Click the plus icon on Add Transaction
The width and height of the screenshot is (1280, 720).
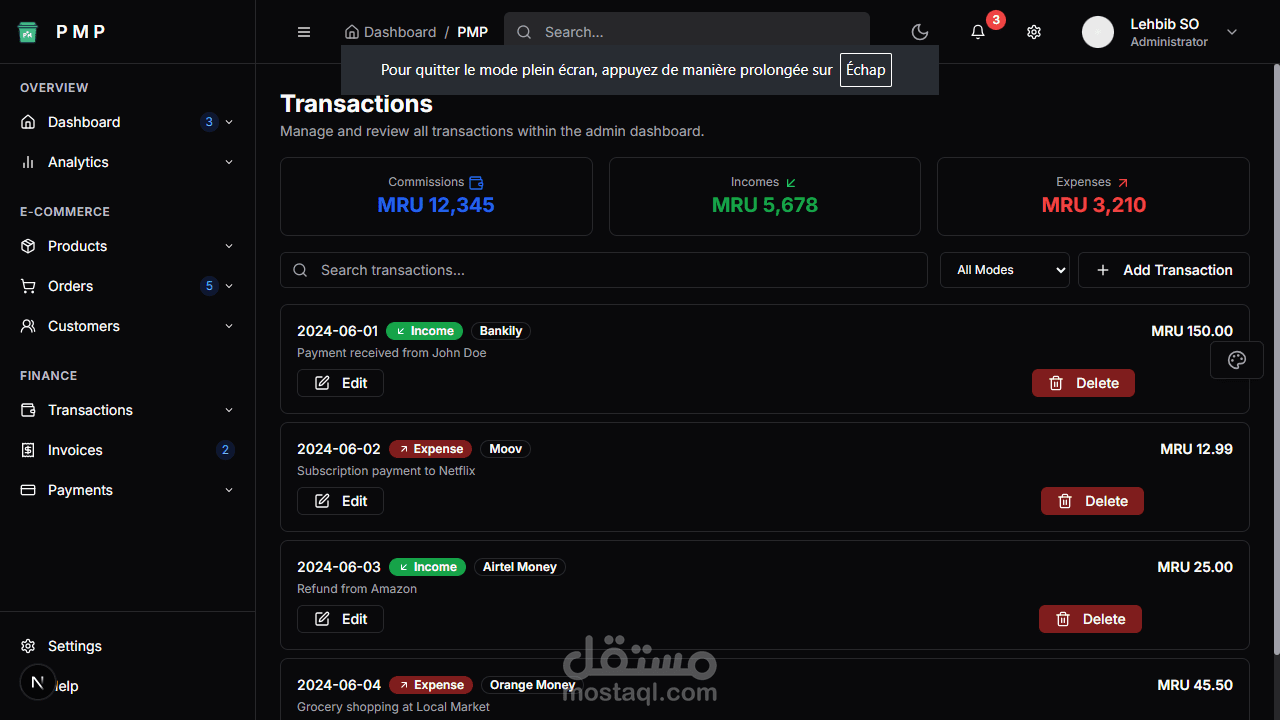(x=1103, y=270)
